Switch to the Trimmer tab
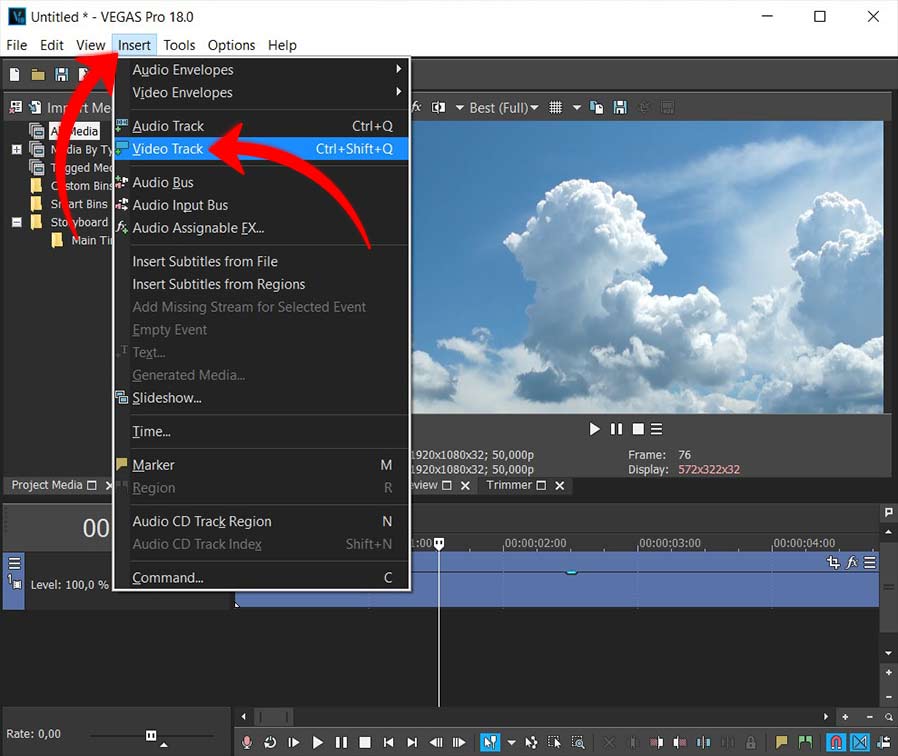Screen dimensions: 898x756 click(509, 485)
